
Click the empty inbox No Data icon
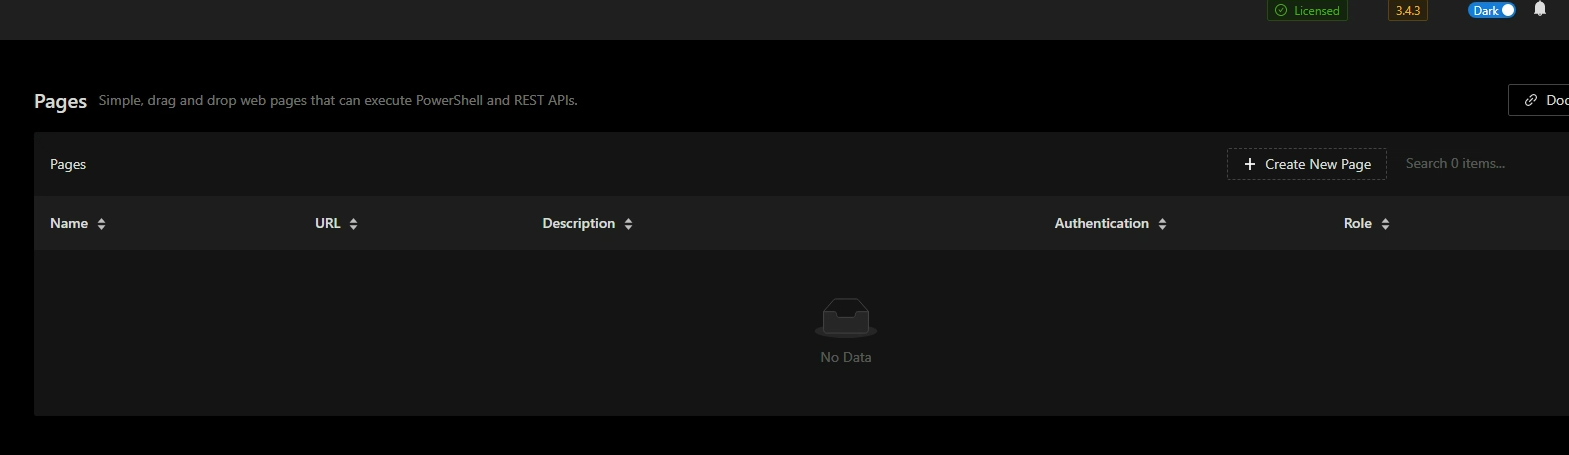coord(846,318)
